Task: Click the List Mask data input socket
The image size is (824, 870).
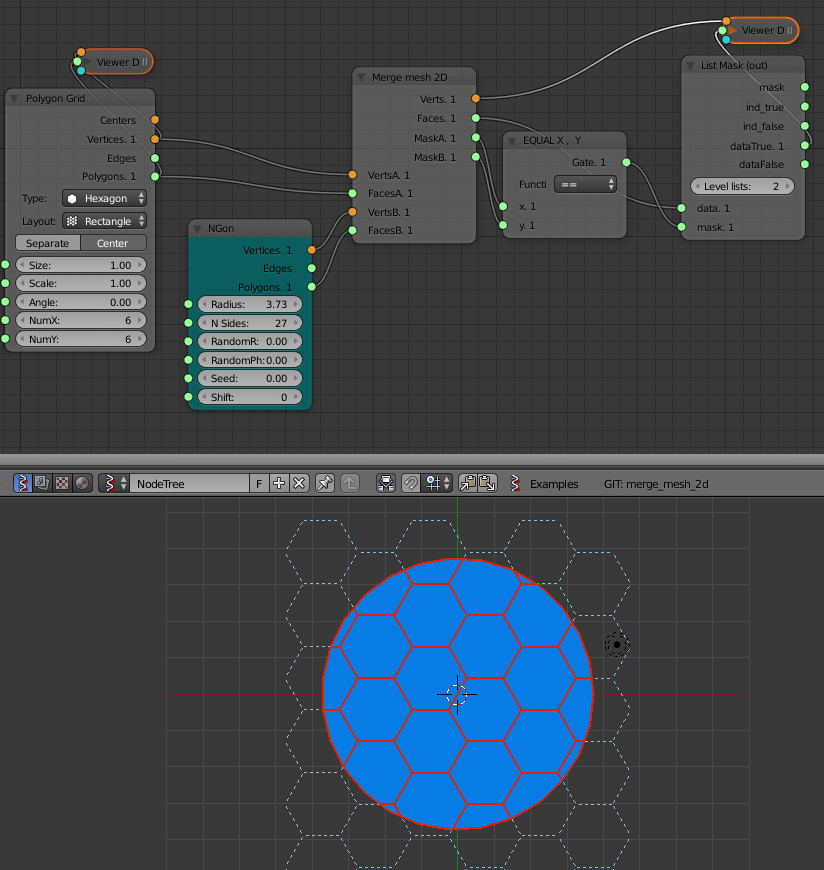Action: click(681, 208)
